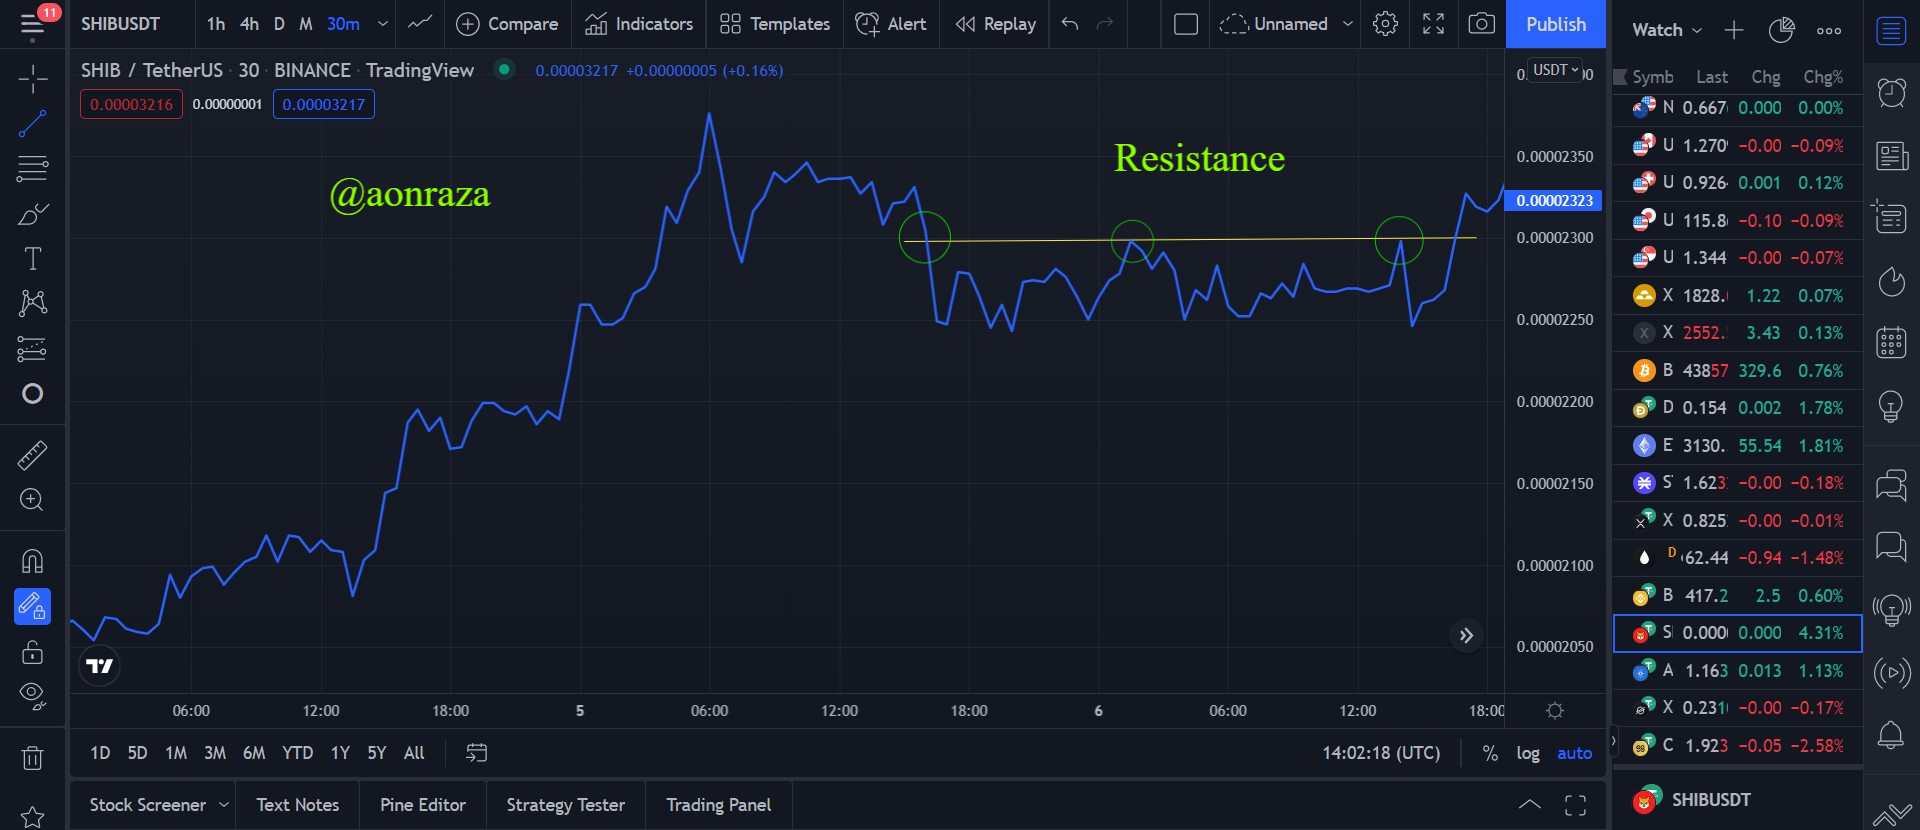Open the Fibonacci retracement tools

(x=32, y=169)
